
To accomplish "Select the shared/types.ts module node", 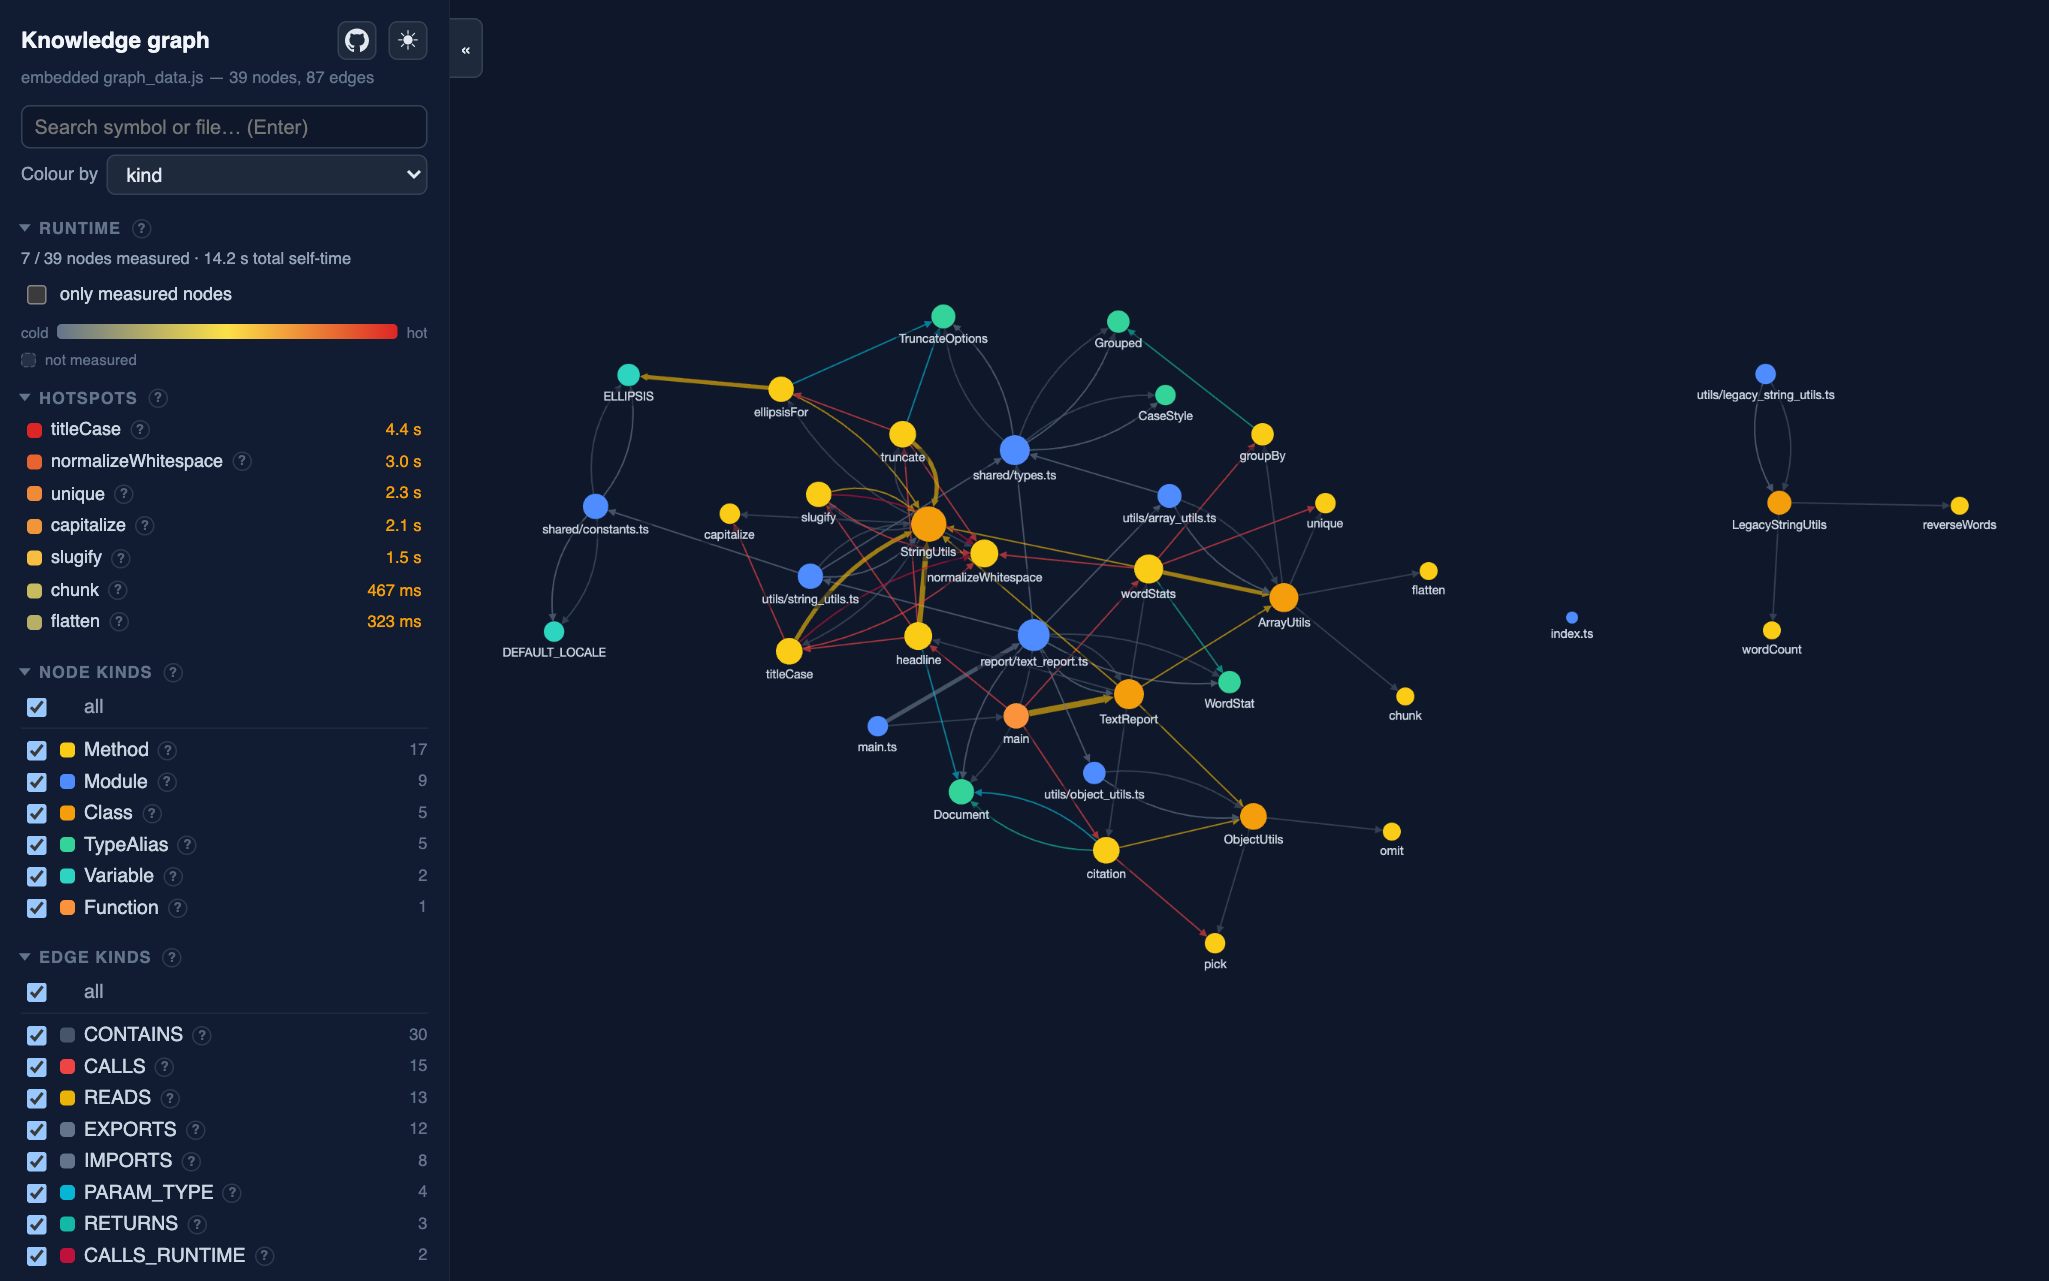I will click(1015, 451).
